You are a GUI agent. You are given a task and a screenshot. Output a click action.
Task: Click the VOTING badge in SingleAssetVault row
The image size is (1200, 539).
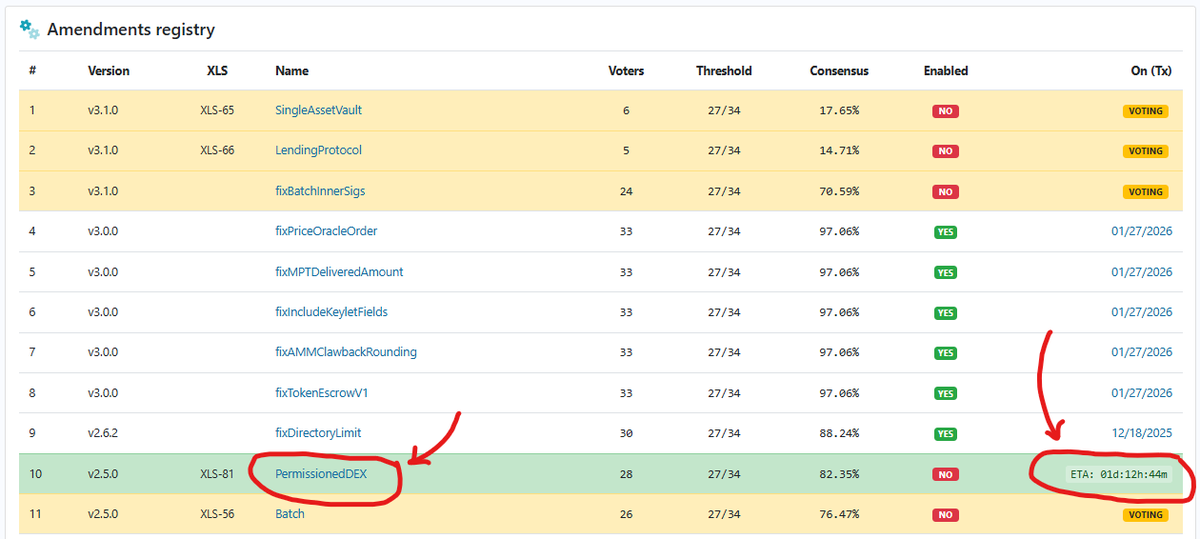tap(1145, 111)
